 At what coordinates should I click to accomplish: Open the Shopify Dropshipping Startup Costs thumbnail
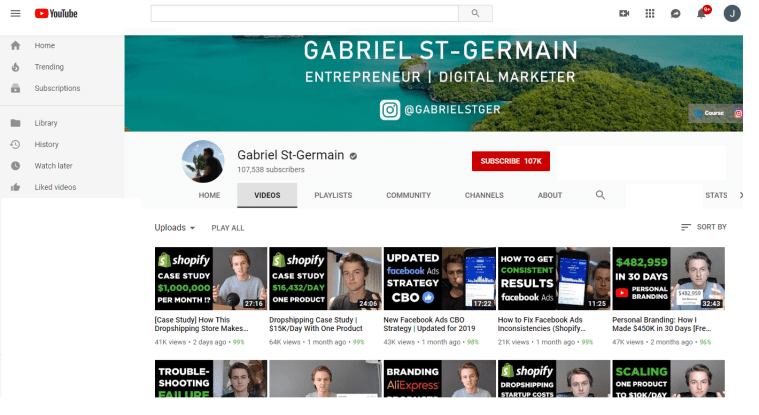pos(554,379)
